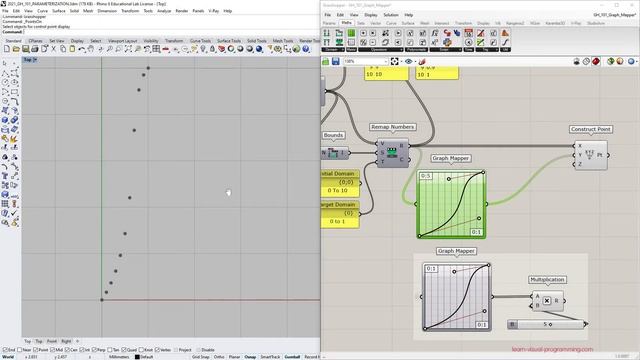Toggle the Perp osnap checkbox
The width and height of the screenshot is (640, 360).
tap(94, 350)
